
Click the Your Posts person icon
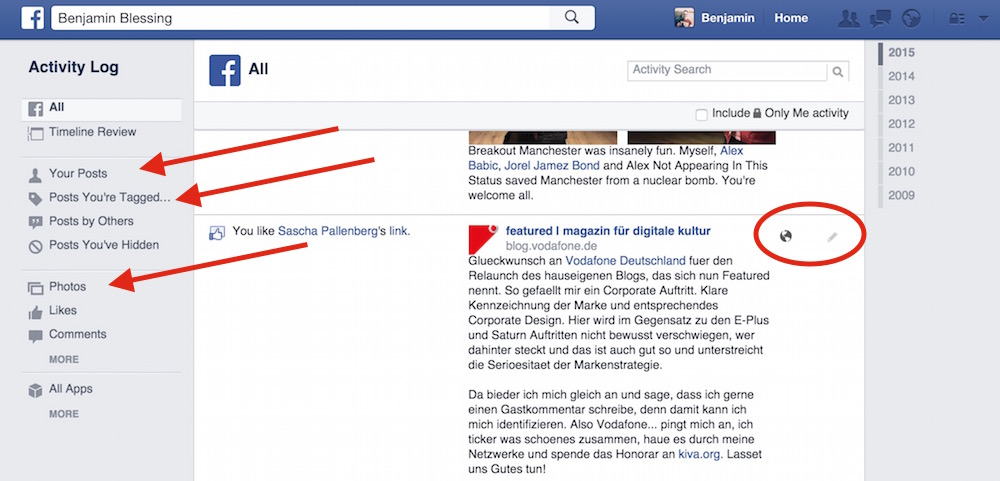pyautogui.click(x=35, y=174)
